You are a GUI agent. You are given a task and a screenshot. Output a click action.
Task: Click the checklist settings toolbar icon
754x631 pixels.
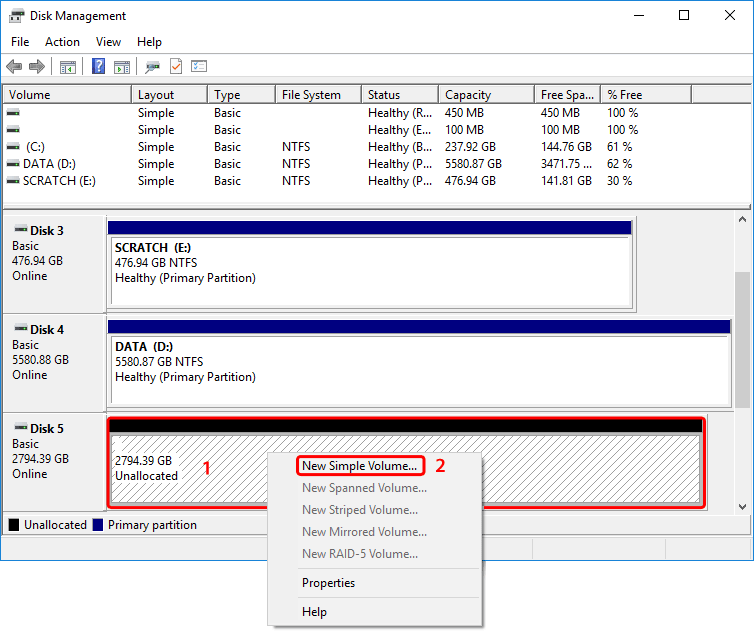click(199, 67)
